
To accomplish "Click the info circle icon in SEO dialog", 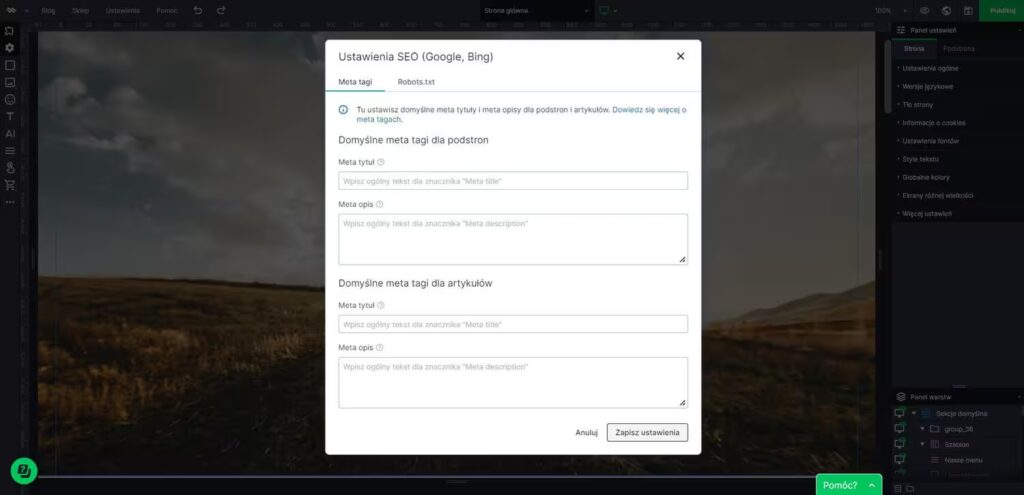I will tap(344, 110).
